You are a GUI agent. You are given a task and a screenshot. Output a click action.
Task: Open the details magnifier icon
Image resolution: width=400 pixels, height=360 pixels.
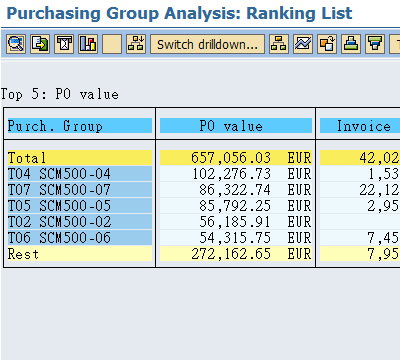tap(16, 44)
